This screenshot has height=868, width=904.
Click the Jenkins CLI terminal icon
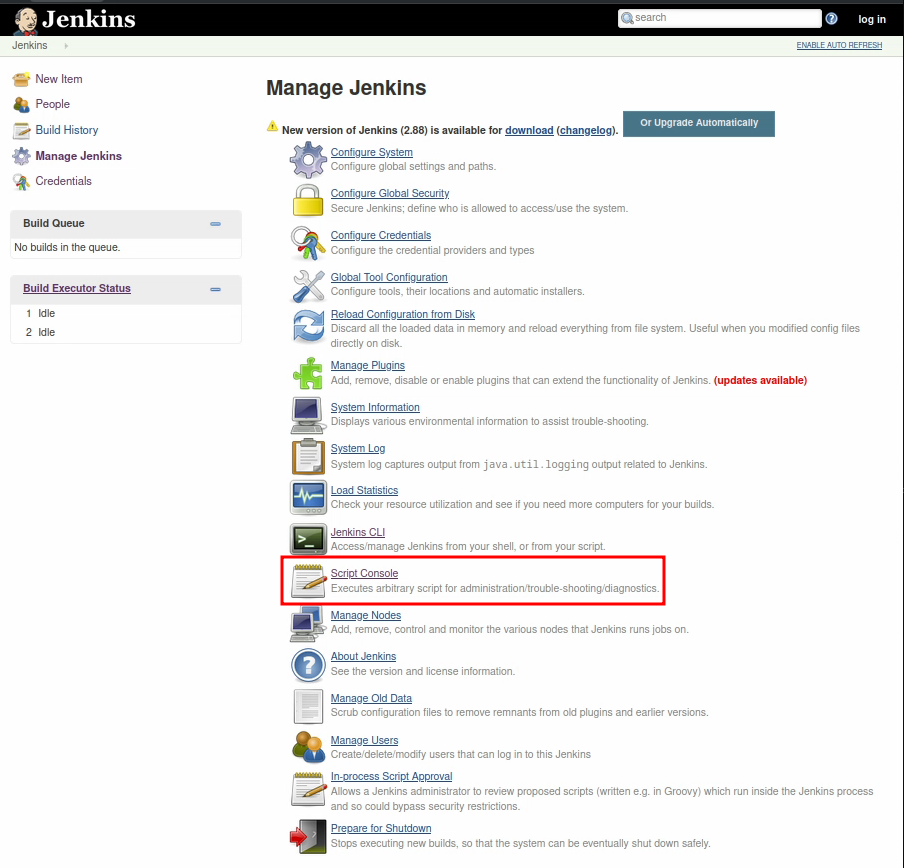(308, 539)
